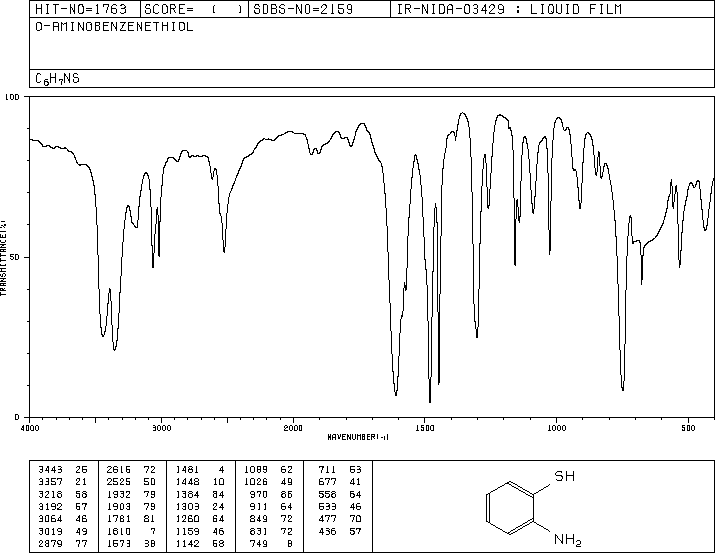Select peak table value 911
This screenshot has height=553, width=715.
[x=259, y=506]
